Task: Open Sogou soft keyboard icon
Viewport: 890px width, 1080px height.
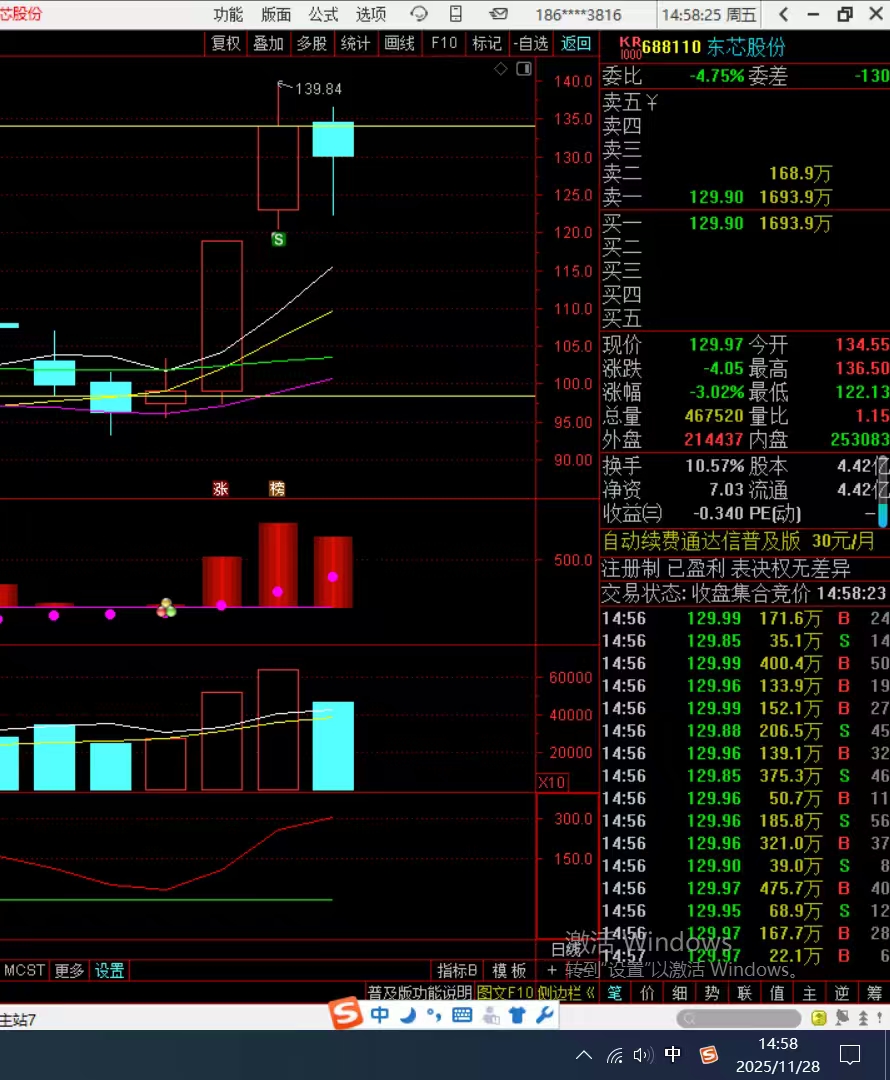Action: point(462,1015)
